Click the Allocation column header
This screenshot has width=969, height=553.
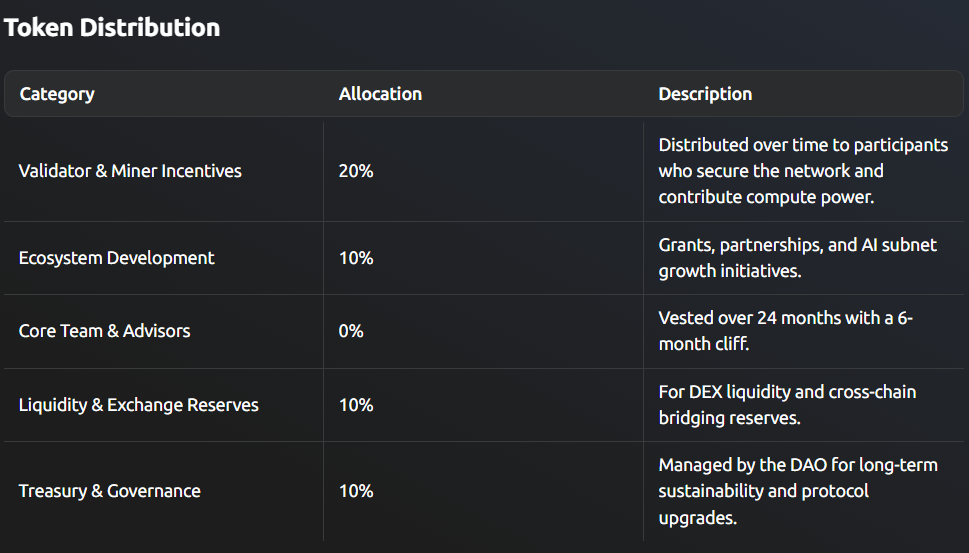click(380, 94)
